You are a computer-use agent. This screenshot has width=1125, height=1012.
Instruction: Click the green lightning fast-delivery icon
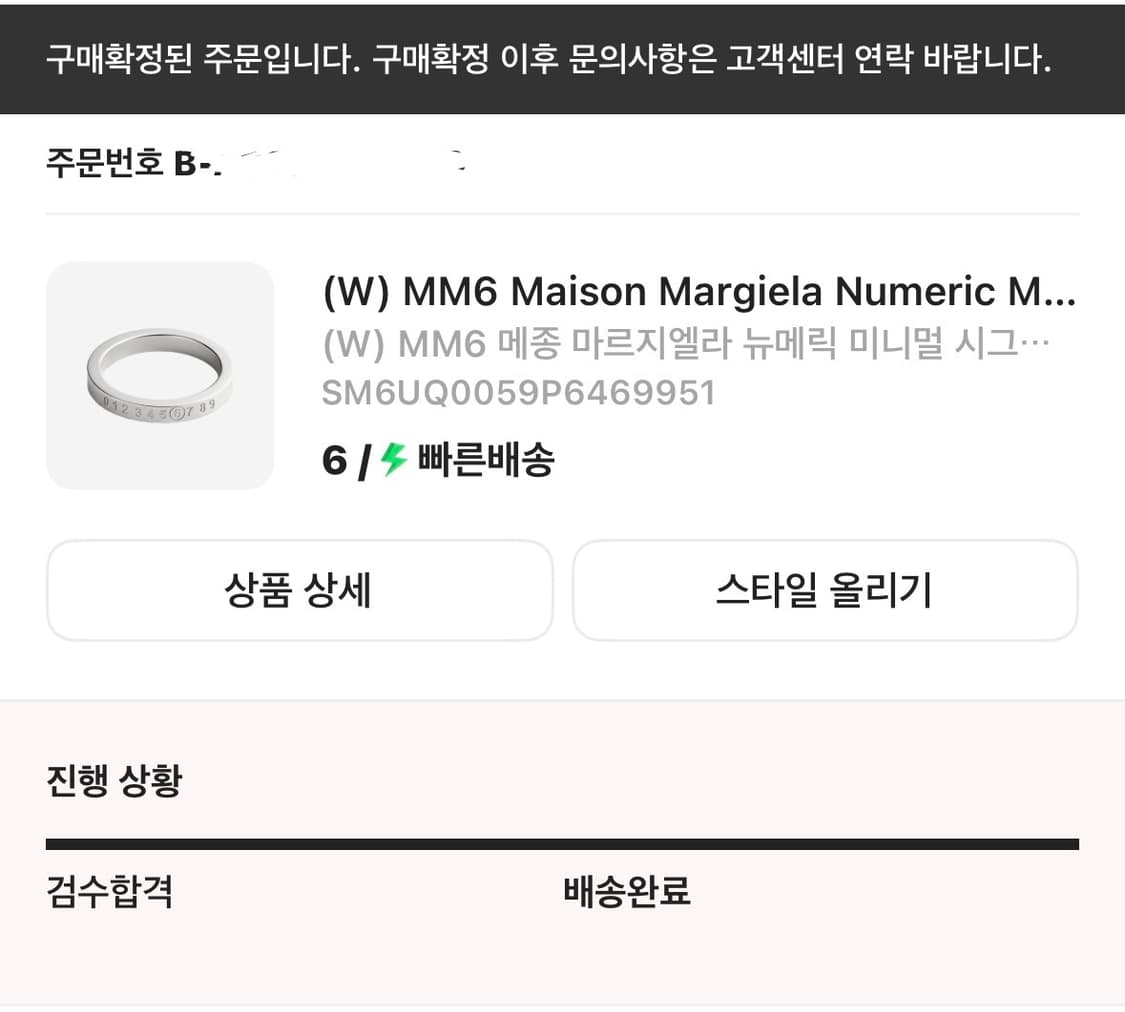click(389, 459)
